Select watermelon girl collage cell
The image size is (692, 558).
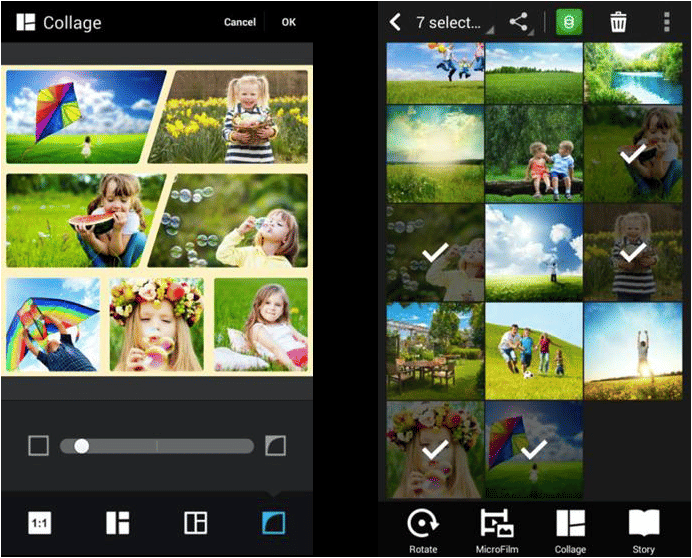click(85, 220)
